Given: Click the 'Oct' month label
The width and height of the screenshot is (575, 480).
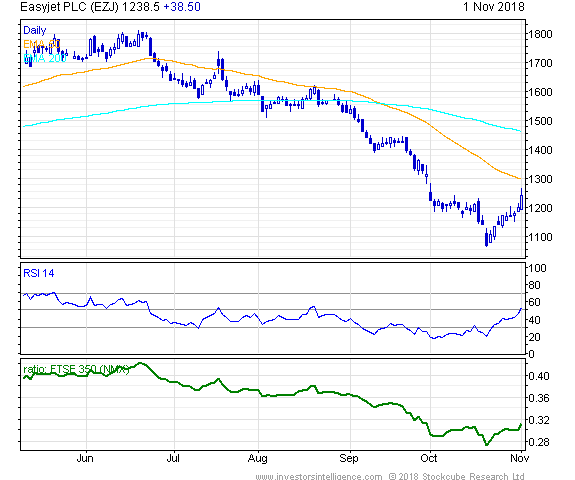Looking at the screenshot, I should tap(429, 459).
